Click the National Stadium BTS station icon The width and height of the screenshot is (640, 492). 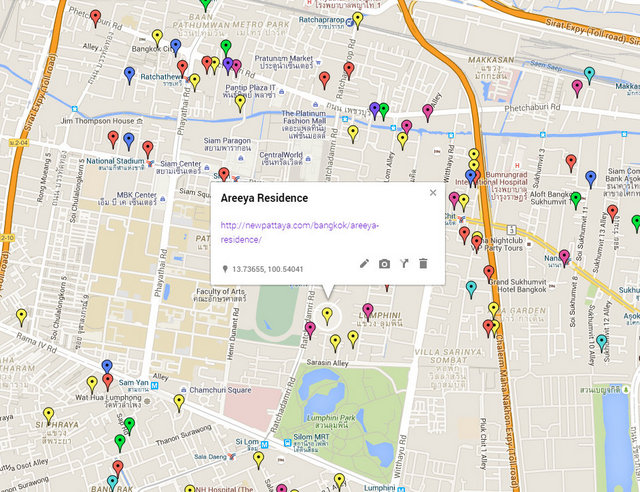pos(150,163)
